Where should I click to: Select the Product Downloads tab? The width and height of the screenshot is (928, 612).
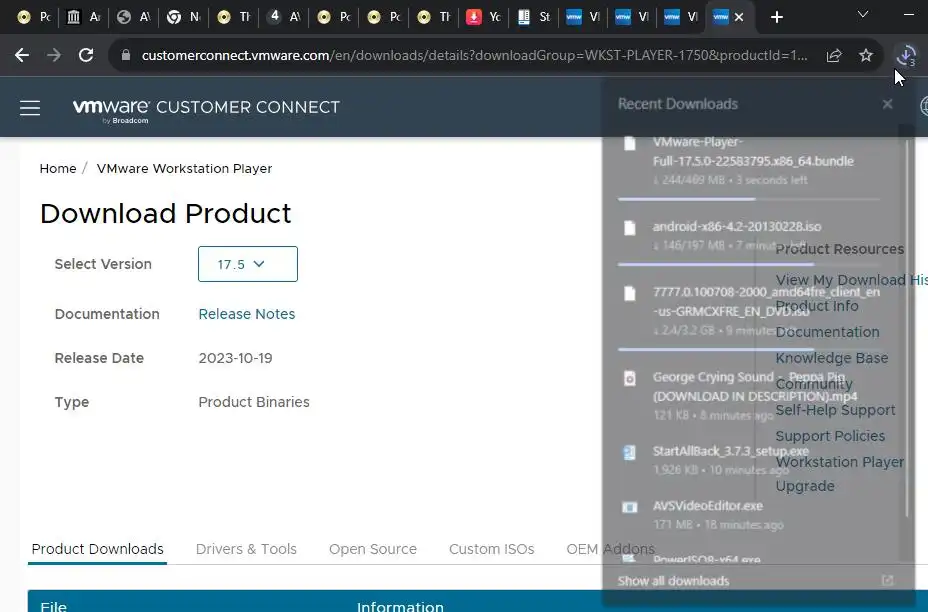(98, 549)
